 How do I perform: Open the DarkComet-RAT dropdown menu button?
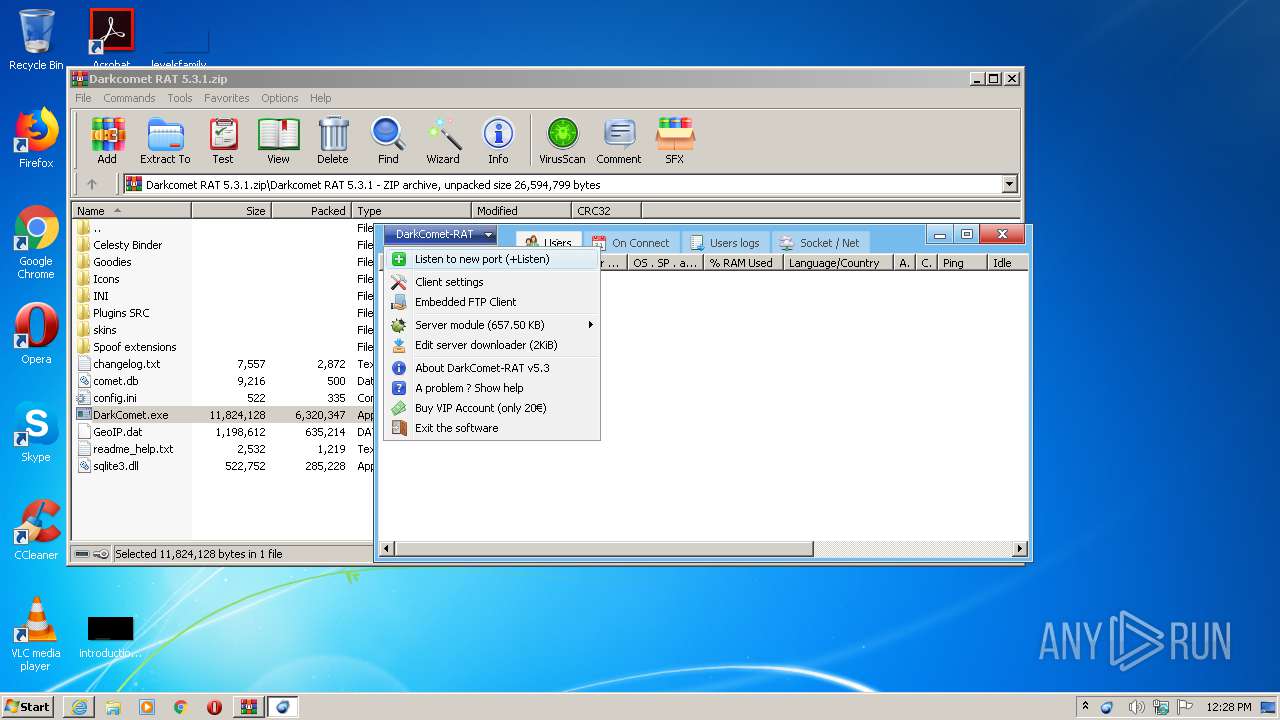coord(440,234)
